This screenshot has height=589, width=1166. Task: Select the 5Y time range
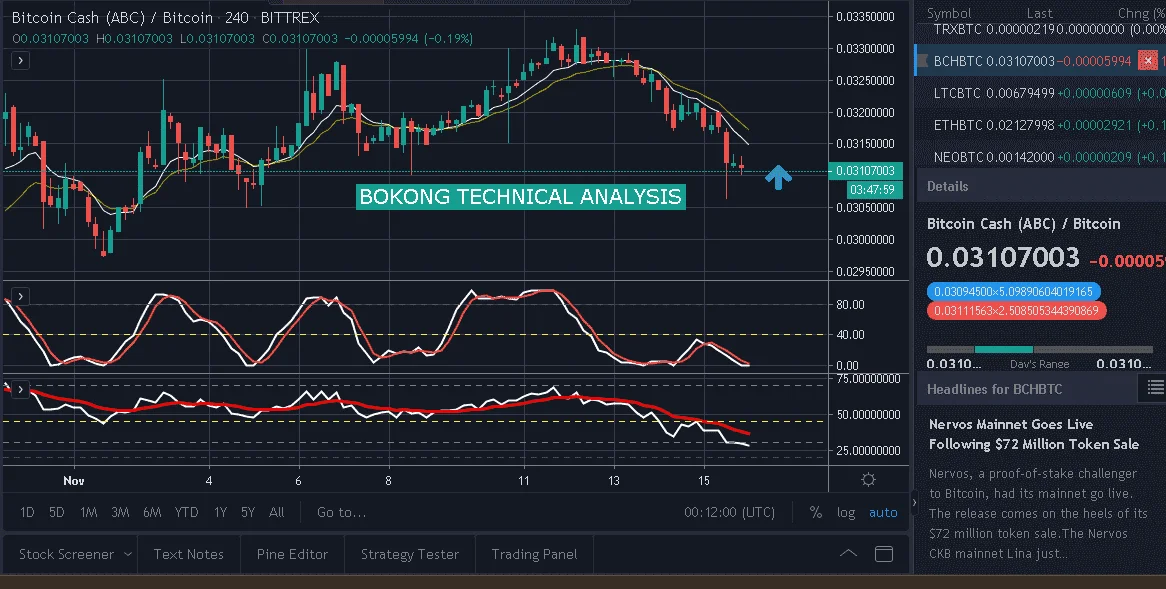[248, 512]
